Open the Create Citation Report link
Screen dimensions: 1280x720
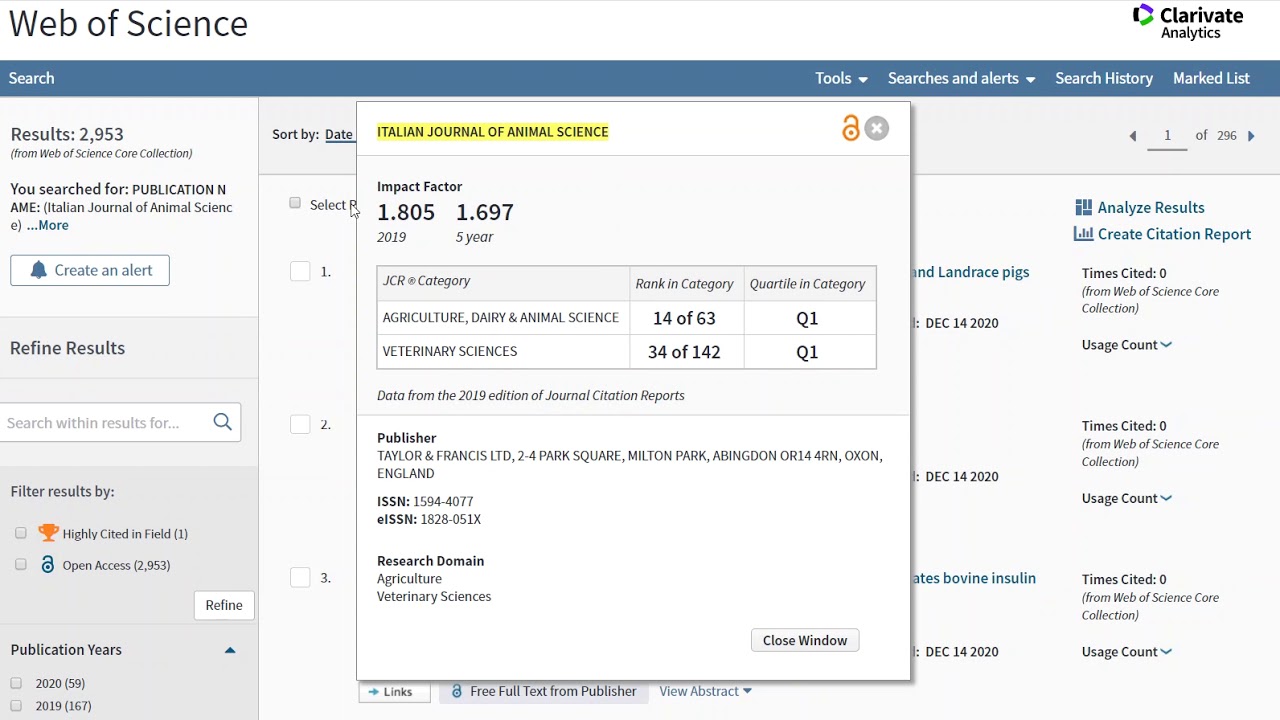coord(1174,234)
